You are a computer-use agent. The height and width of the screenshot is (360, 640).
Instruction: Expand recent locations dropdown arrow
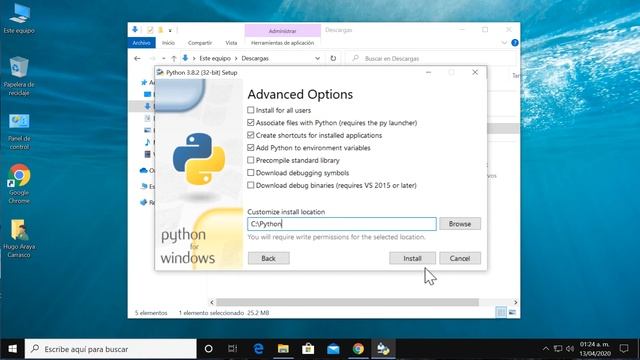click(x=164, y=58)
